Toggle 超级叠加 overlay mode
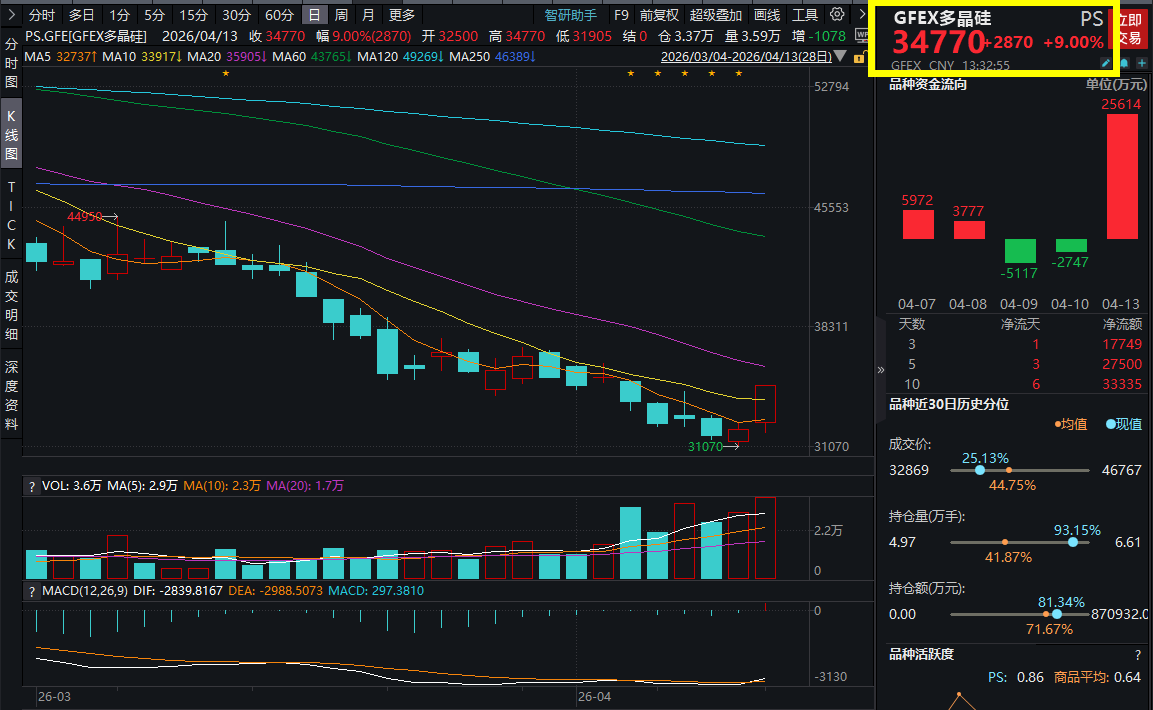The width and height of the screenshot is (1153, 710). click(716, 15)
